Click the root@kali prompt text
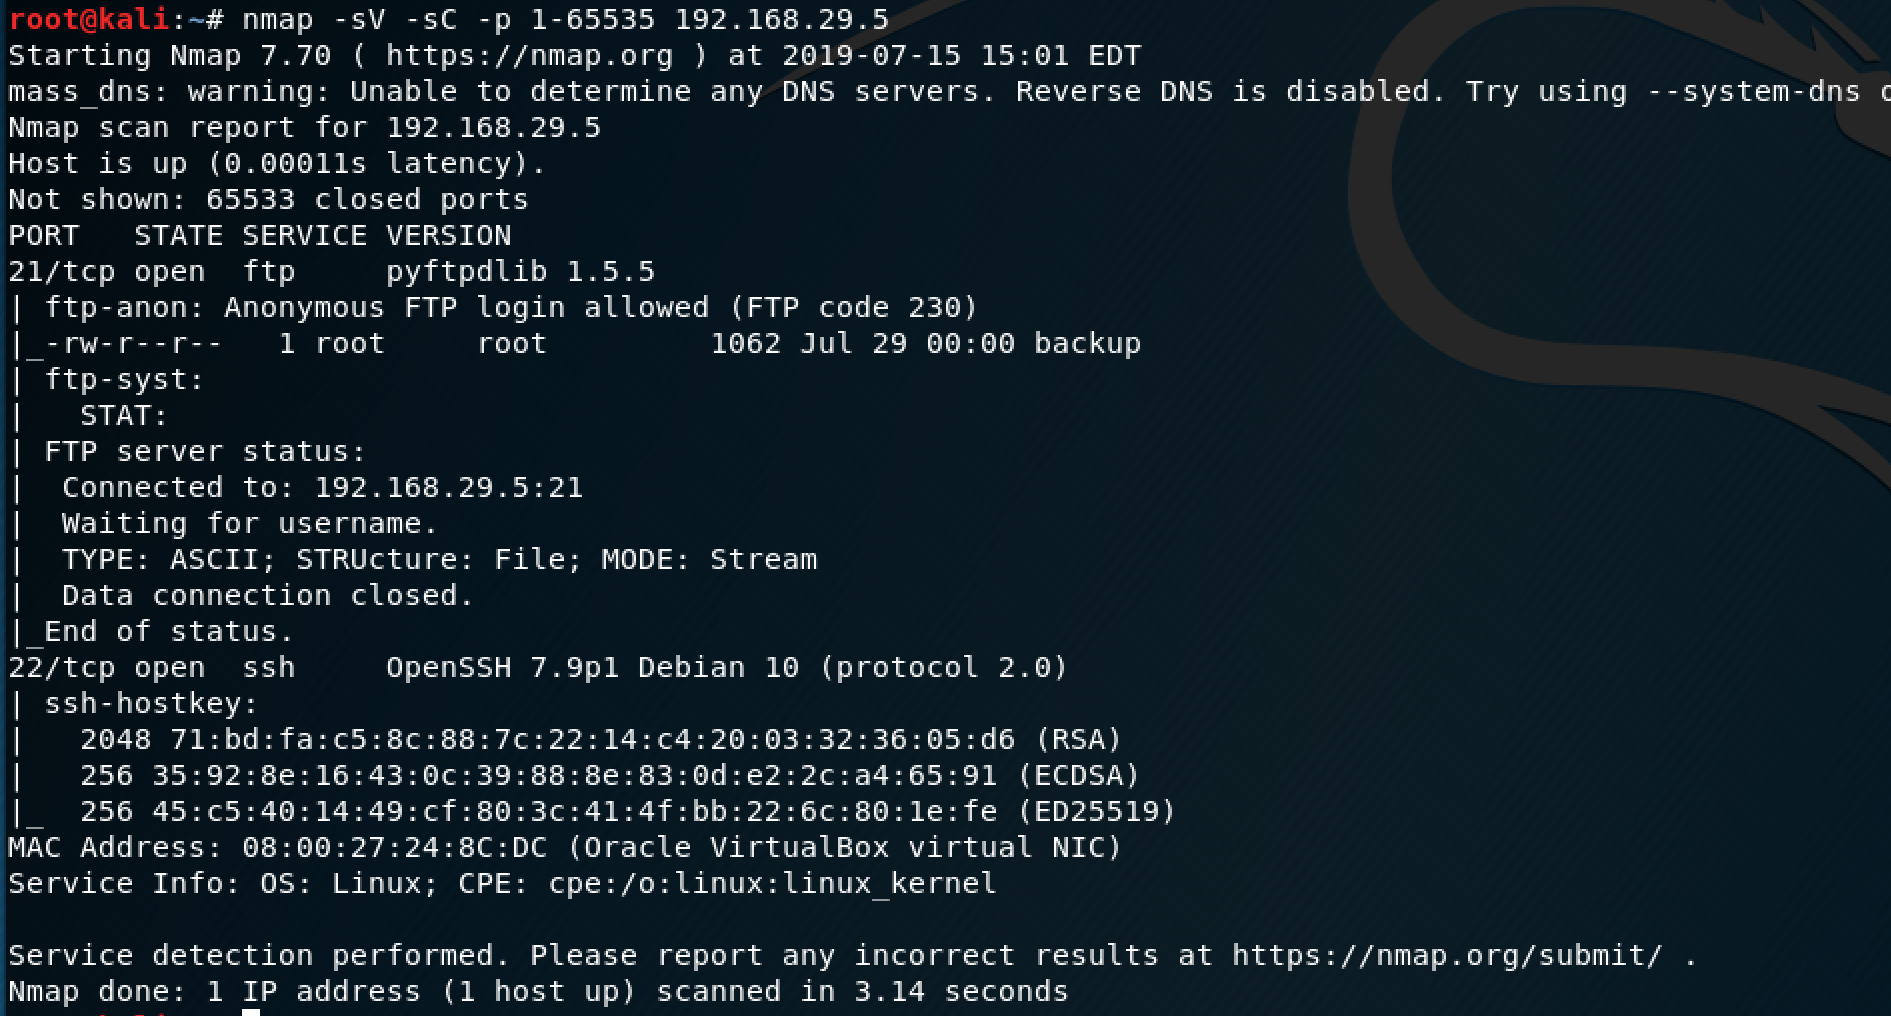Screen dimensions: 1891x1016 coord(89,20)
